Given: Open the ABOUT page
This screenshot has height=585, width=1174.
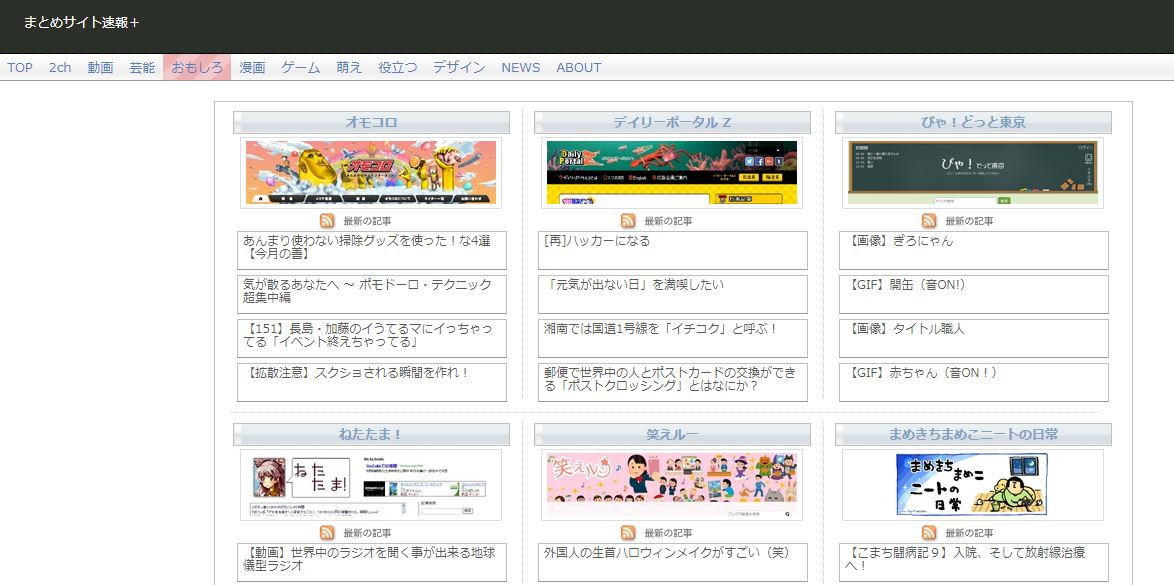Looking at the screenshot, I should pos(579,67).
